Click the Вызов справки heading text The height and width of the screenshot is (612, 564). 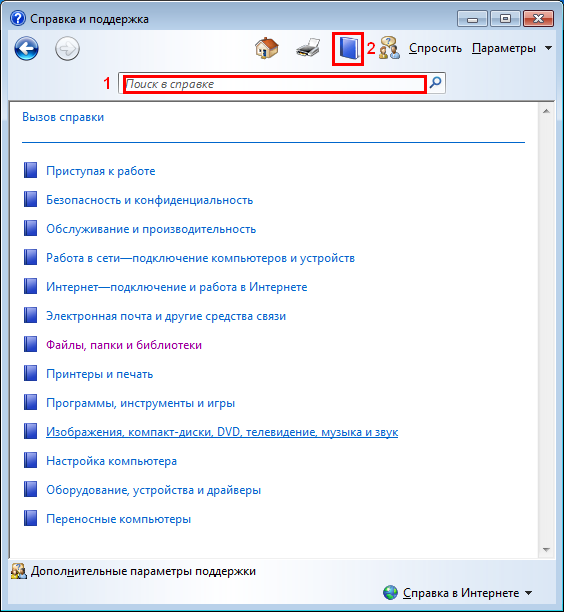[x=63, y=117]
